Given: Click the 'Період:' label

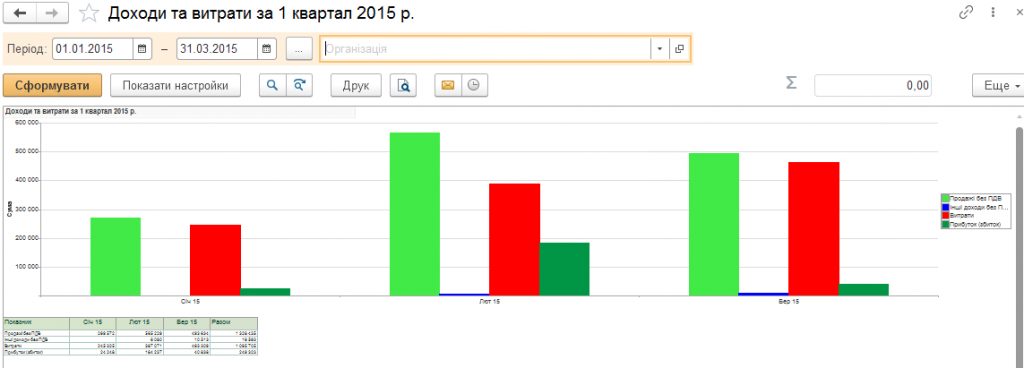Looking at the screenshot, I should pos(27,49).
